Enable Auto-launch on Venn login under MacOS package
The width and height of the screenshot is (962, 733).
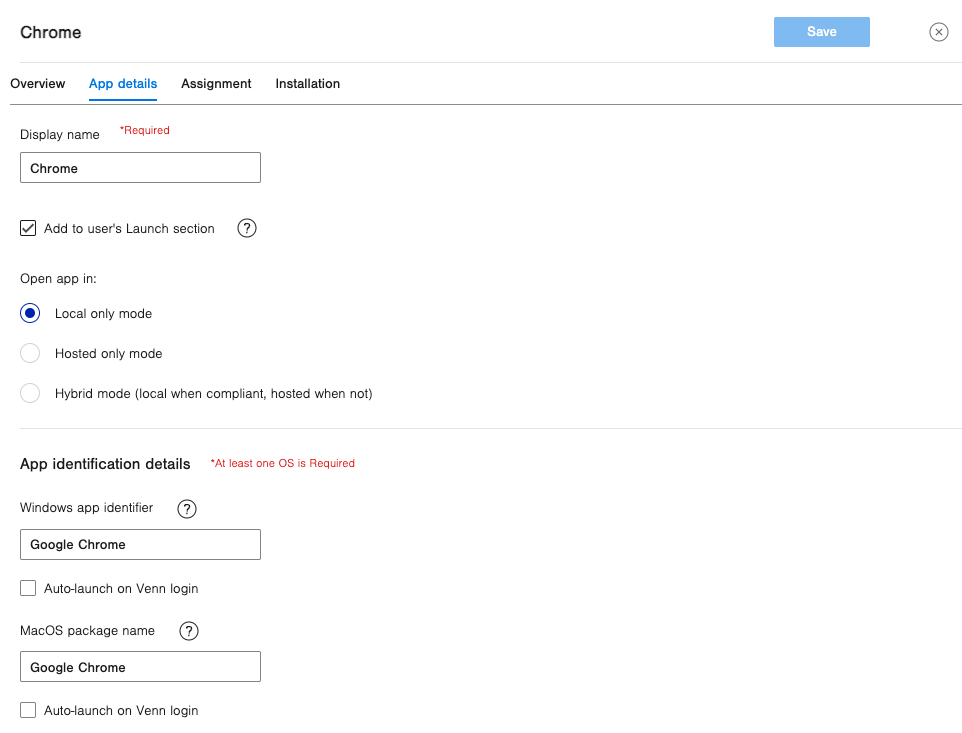[28, 710]
